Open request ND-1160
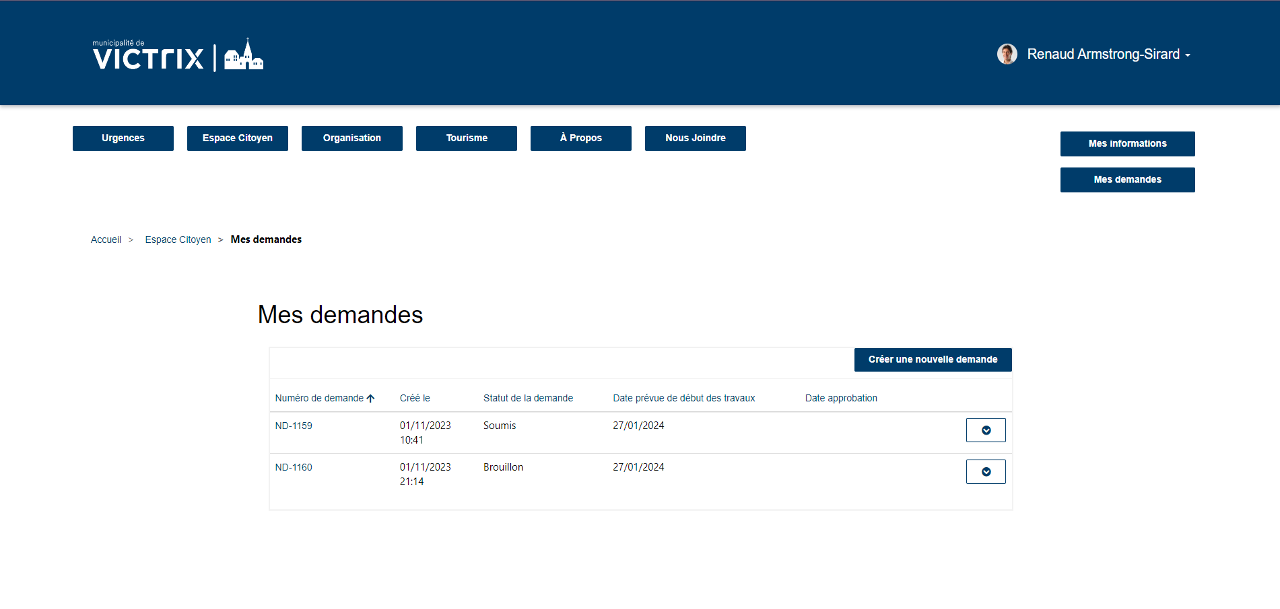This screenshot has height=609, width=1280. click(294, 468)
